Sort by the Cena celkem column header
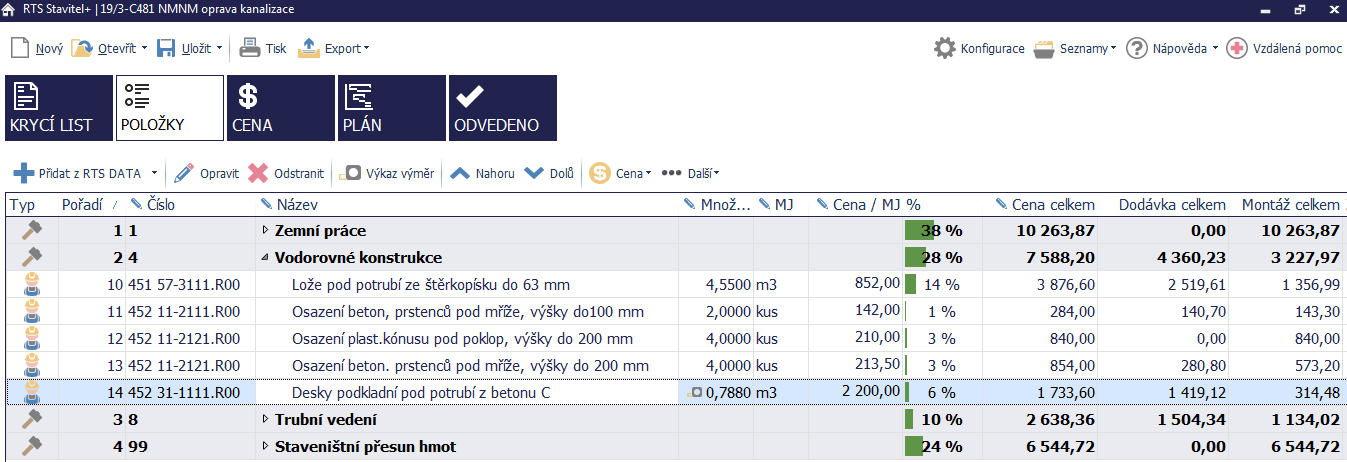Viewport: 1347px width, 462px height. tap(1052, 205)
